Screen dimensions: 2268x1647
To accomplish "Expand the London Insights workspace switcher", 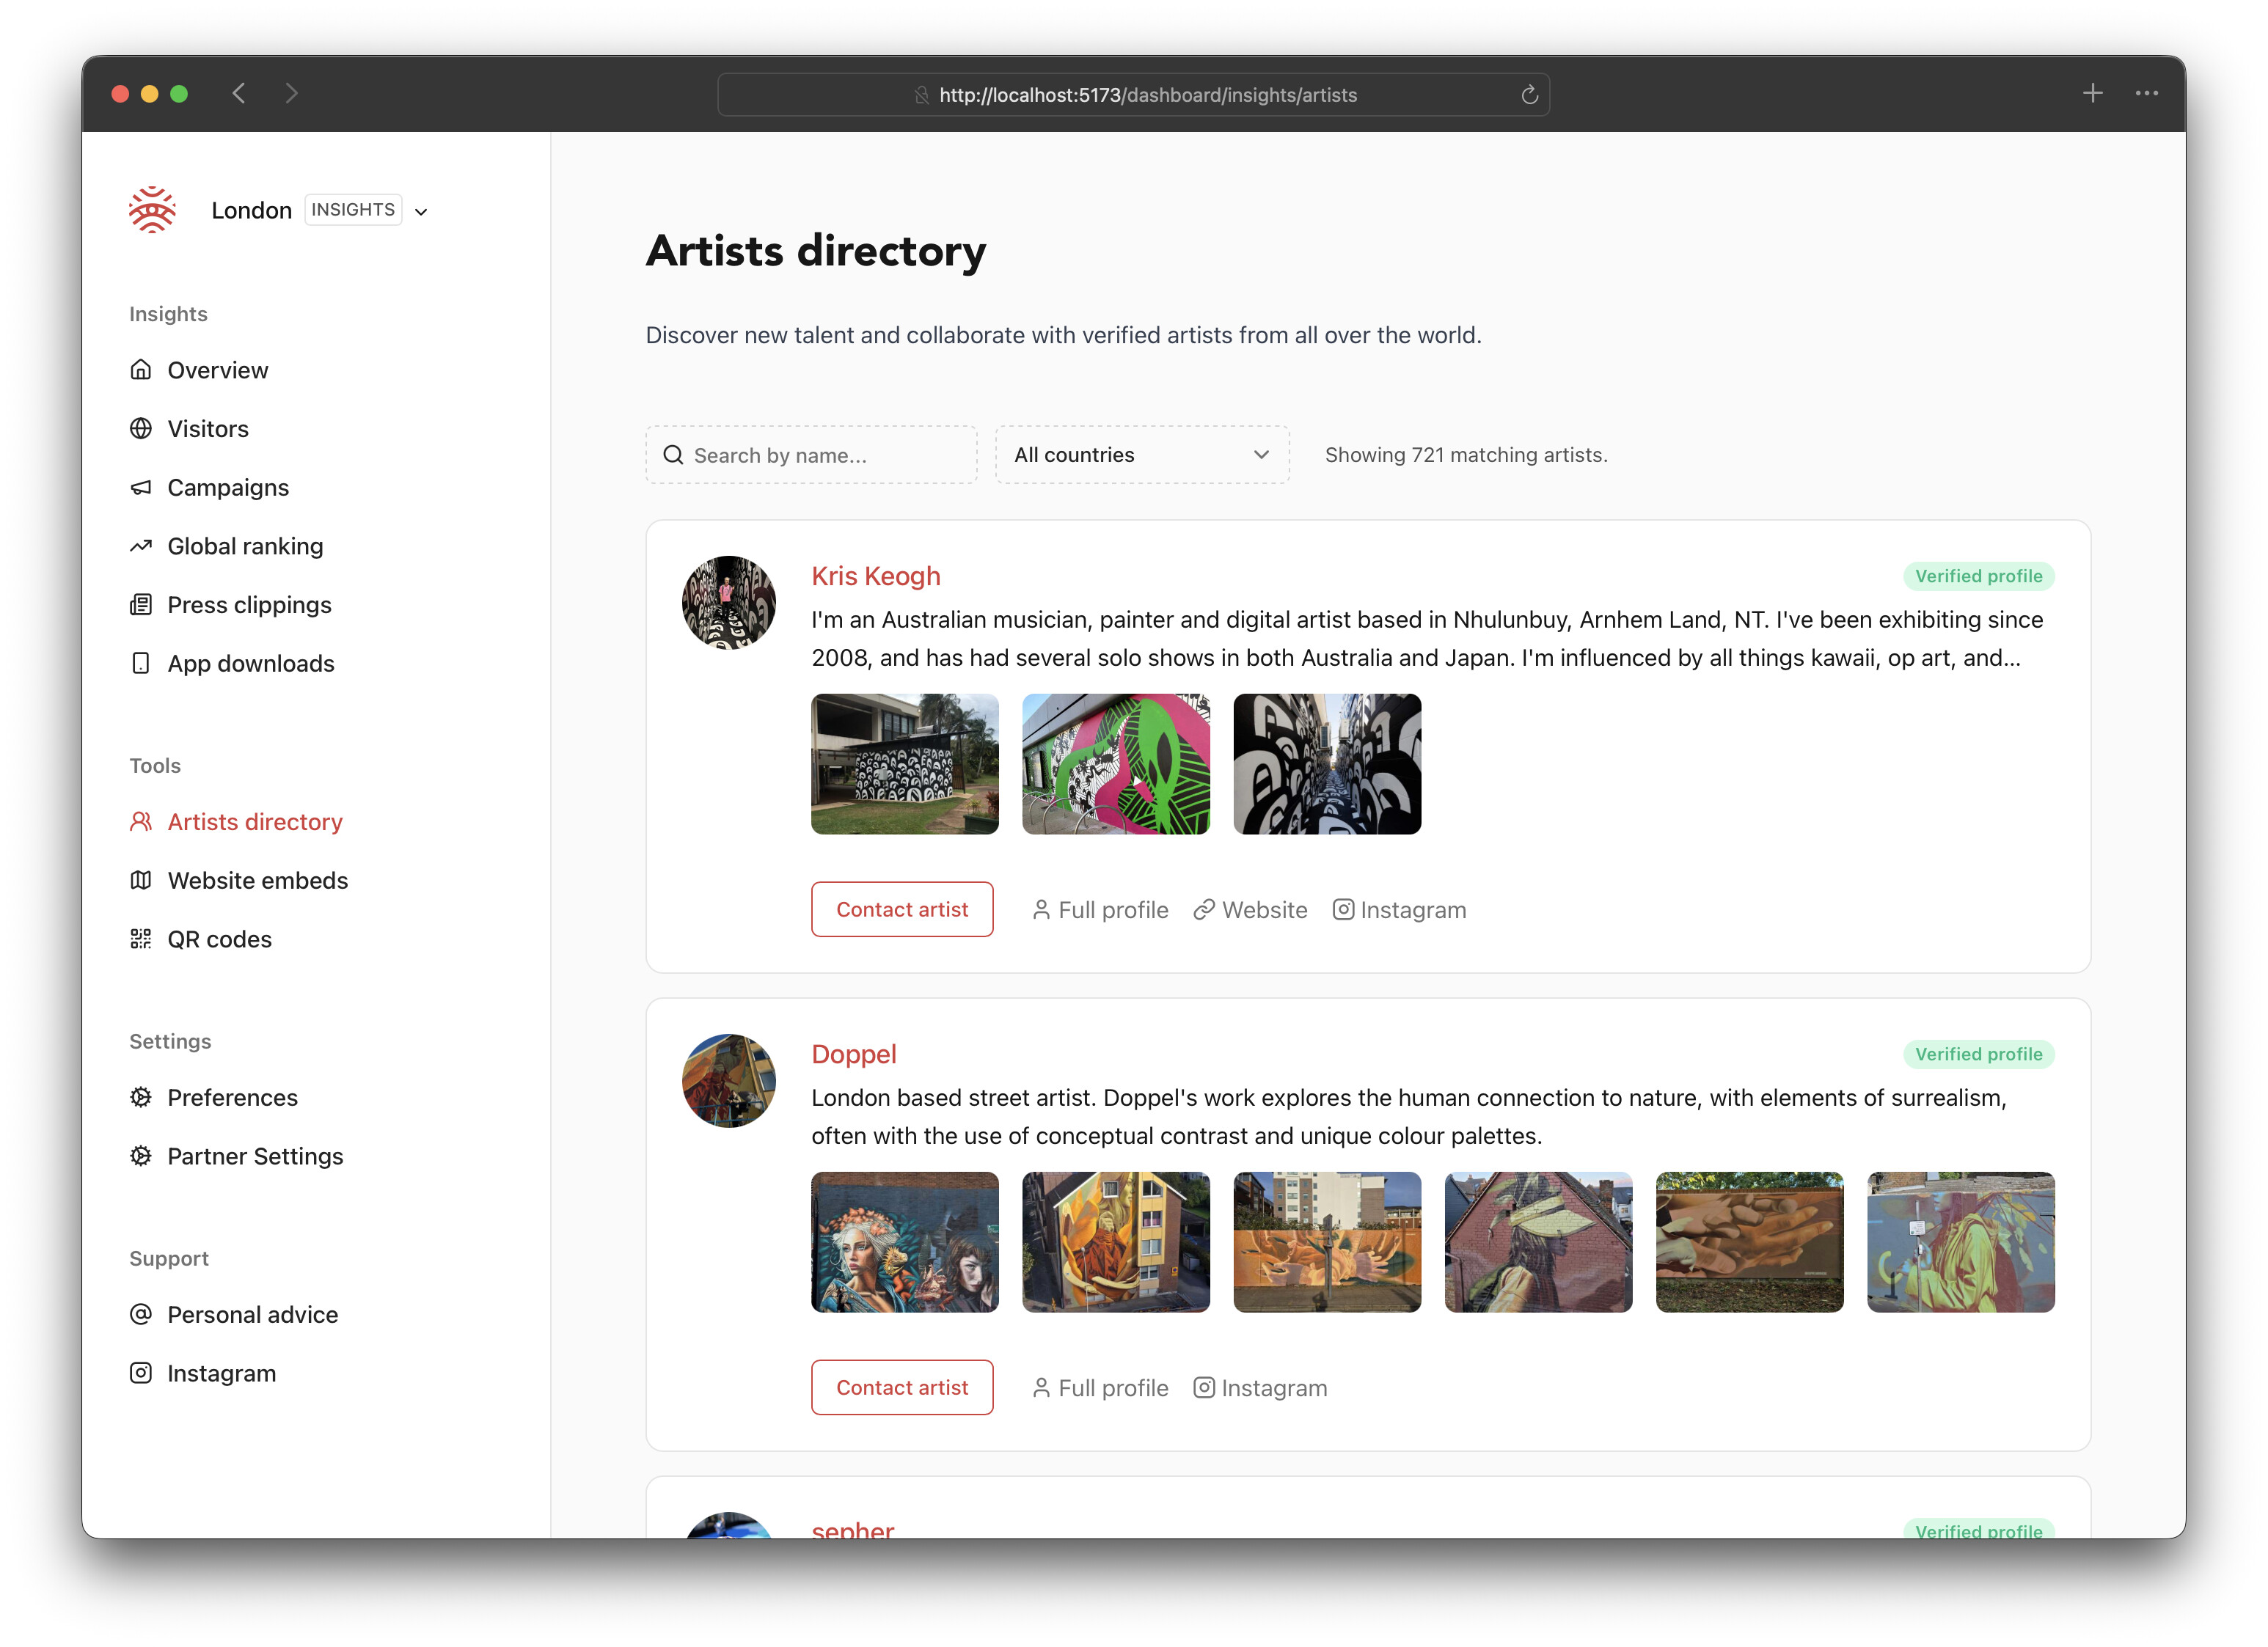I will (421, 211).
